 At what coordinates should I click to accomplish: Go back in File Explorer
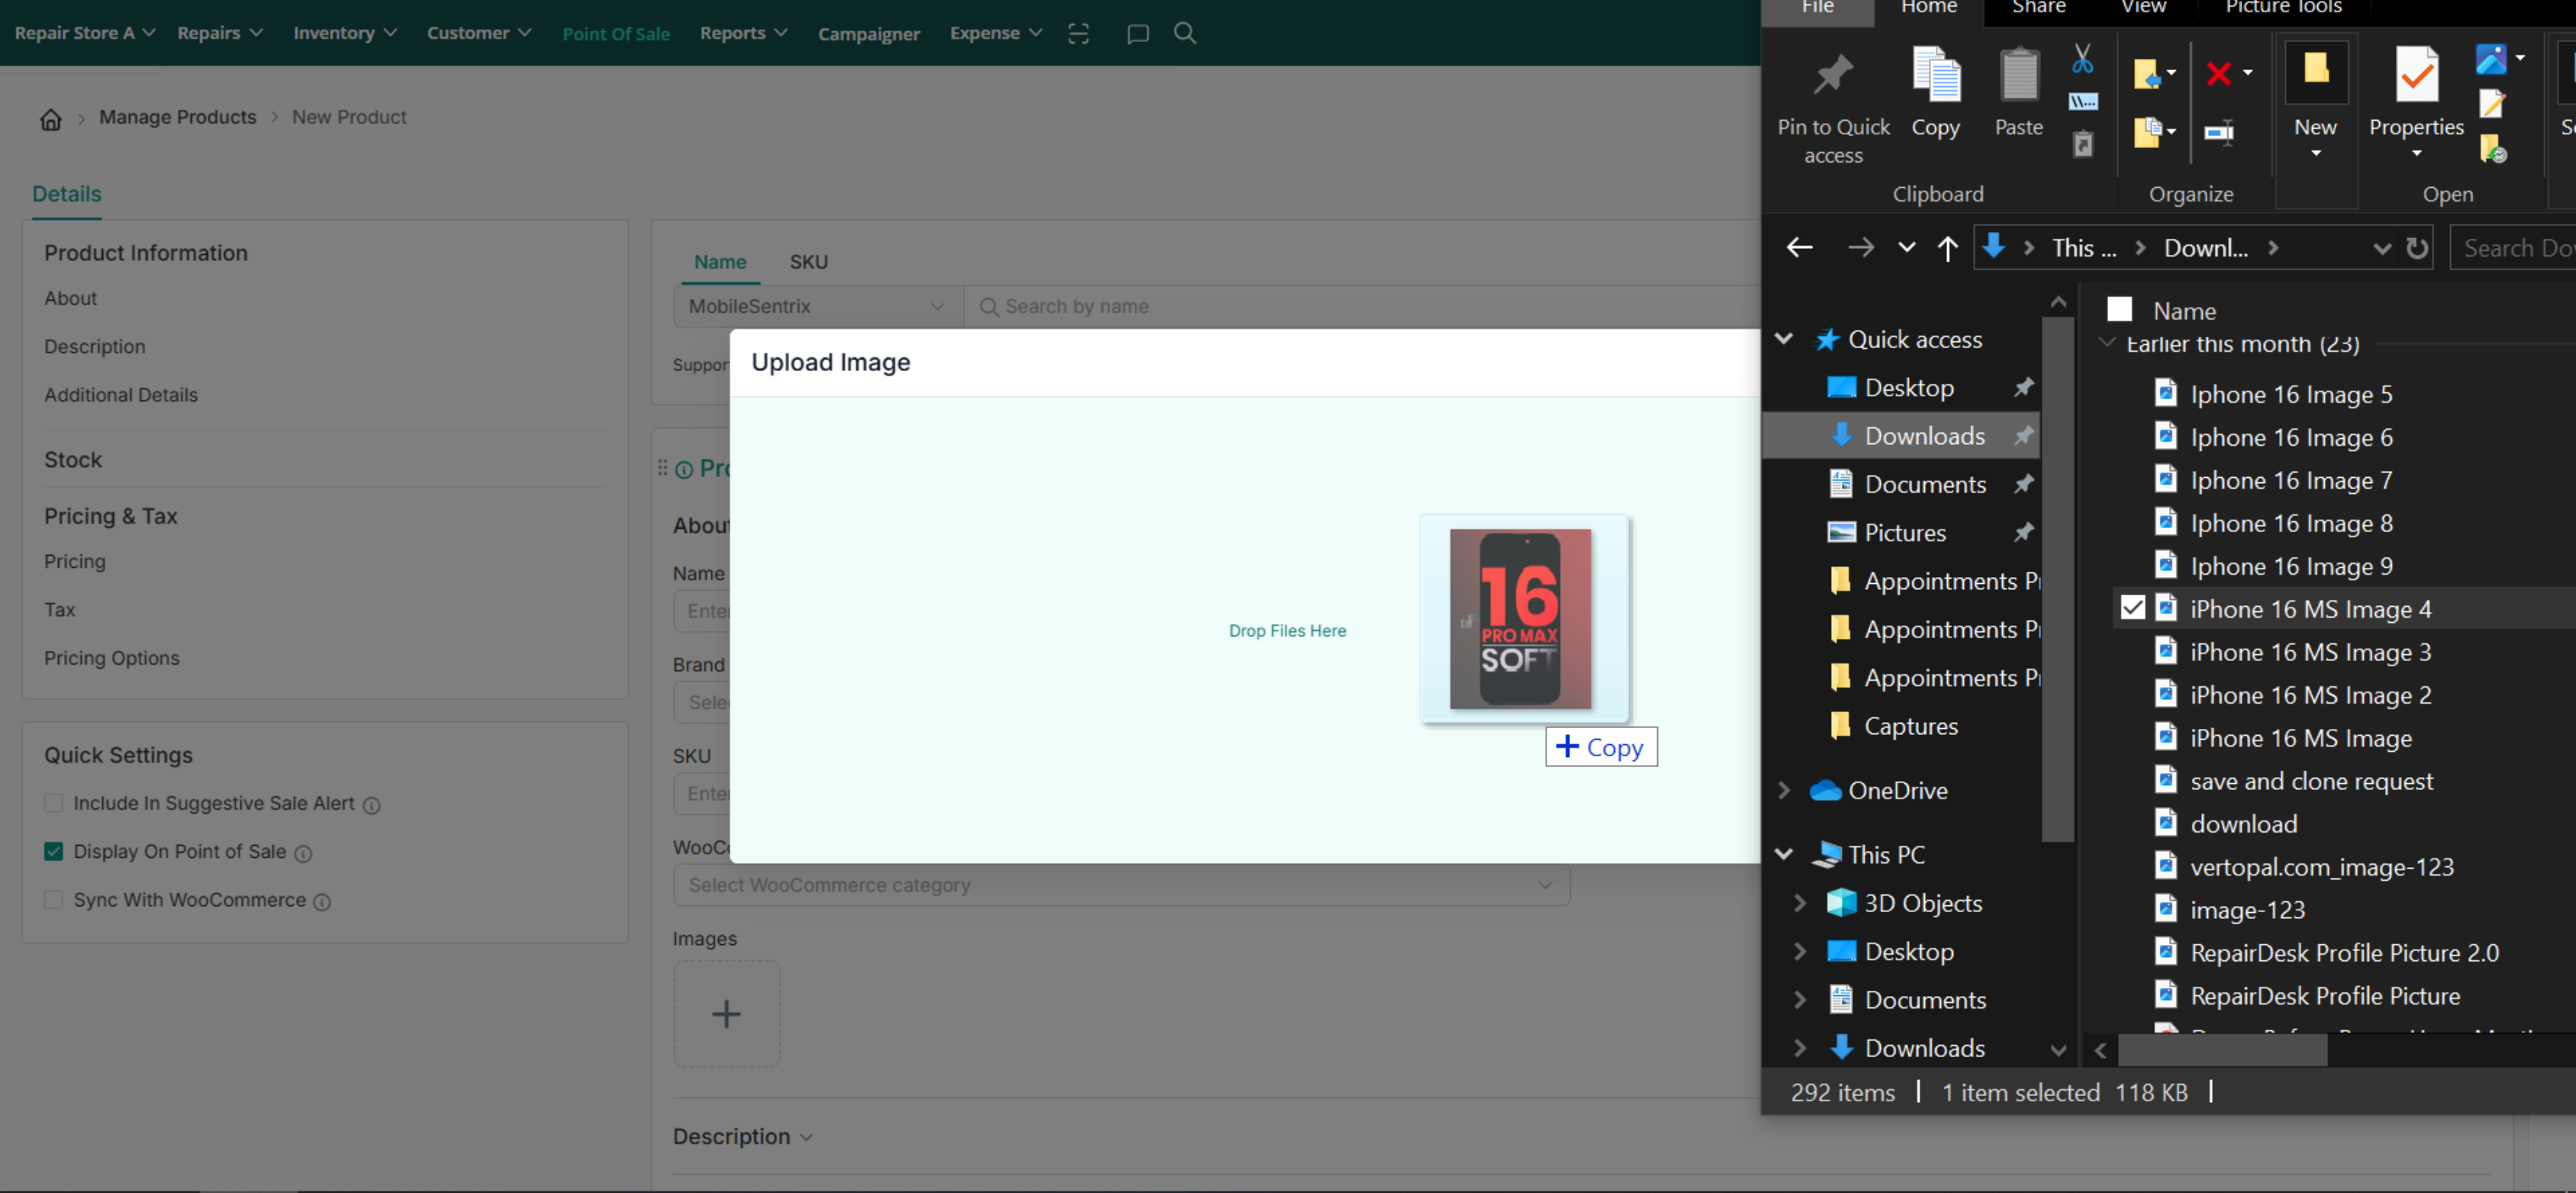[x=1799, y=247]
